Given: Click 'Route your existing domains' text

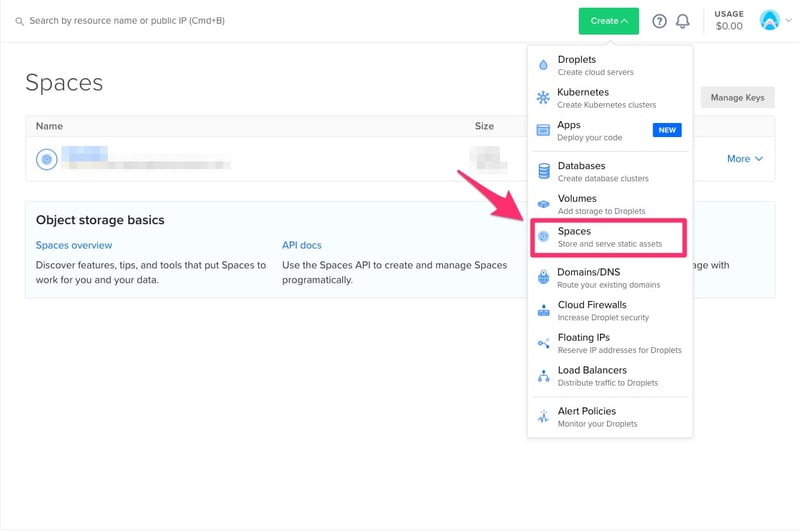Looking at the screenshot, I should point(609,285).
